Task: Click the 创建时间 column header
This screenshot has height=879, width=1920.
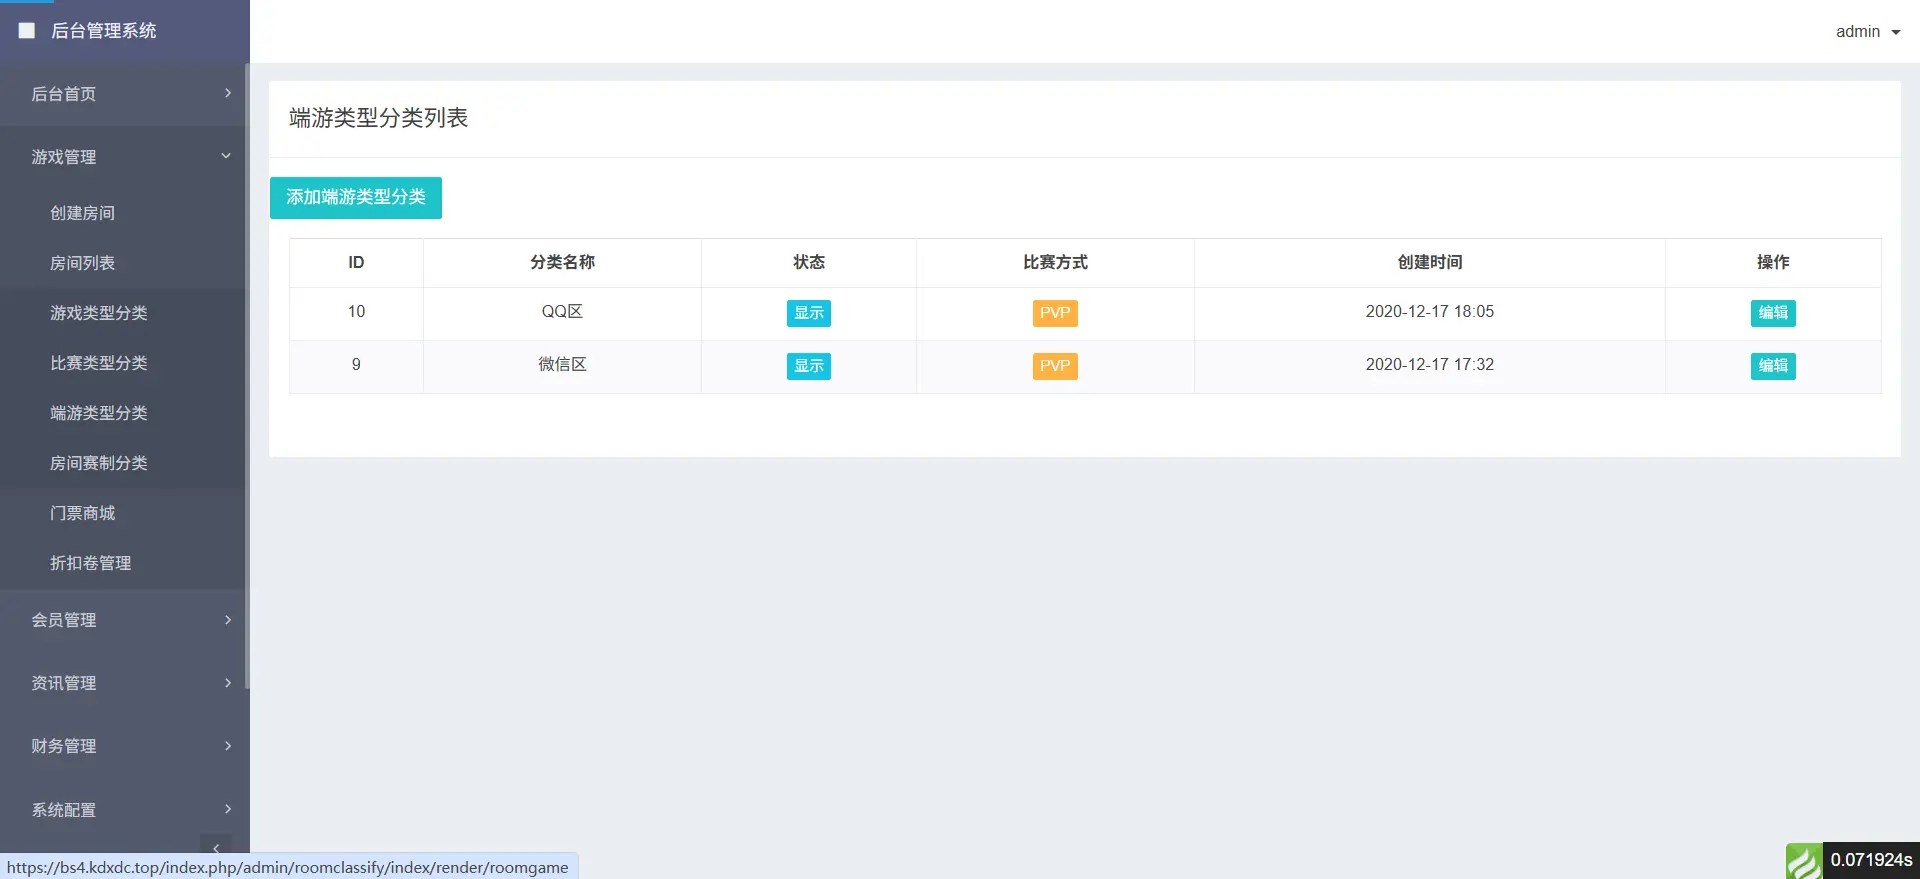Action: pos(1430,262)
